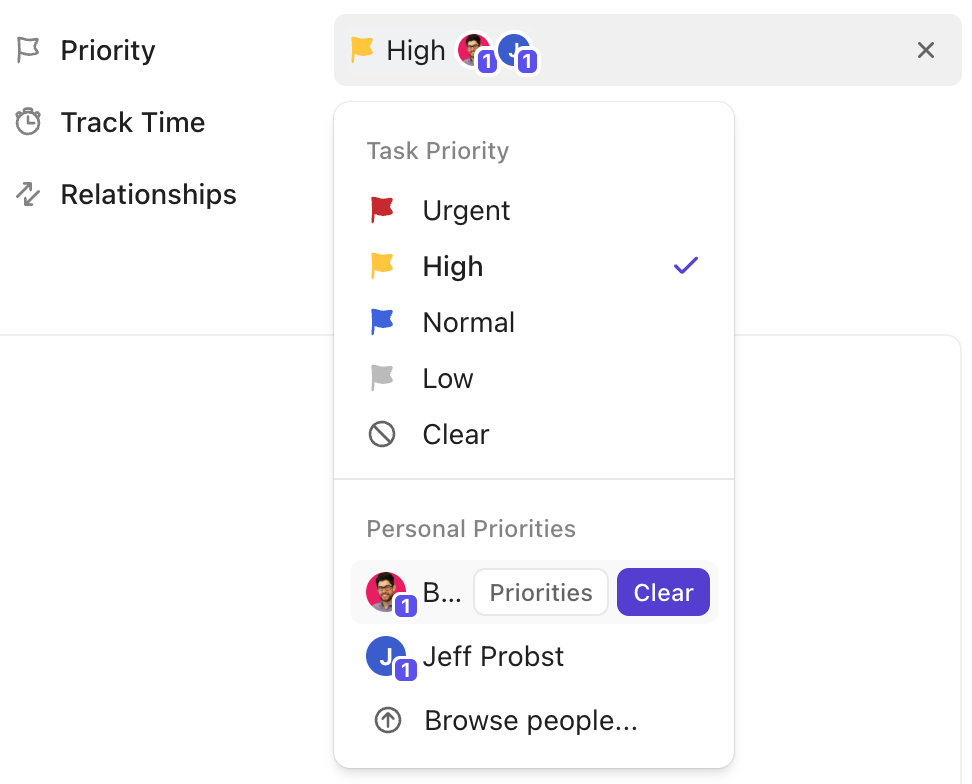This screenshot has width=972, height=784.
Task: Click the blue Normal priority flag
Action: (382, 321)
